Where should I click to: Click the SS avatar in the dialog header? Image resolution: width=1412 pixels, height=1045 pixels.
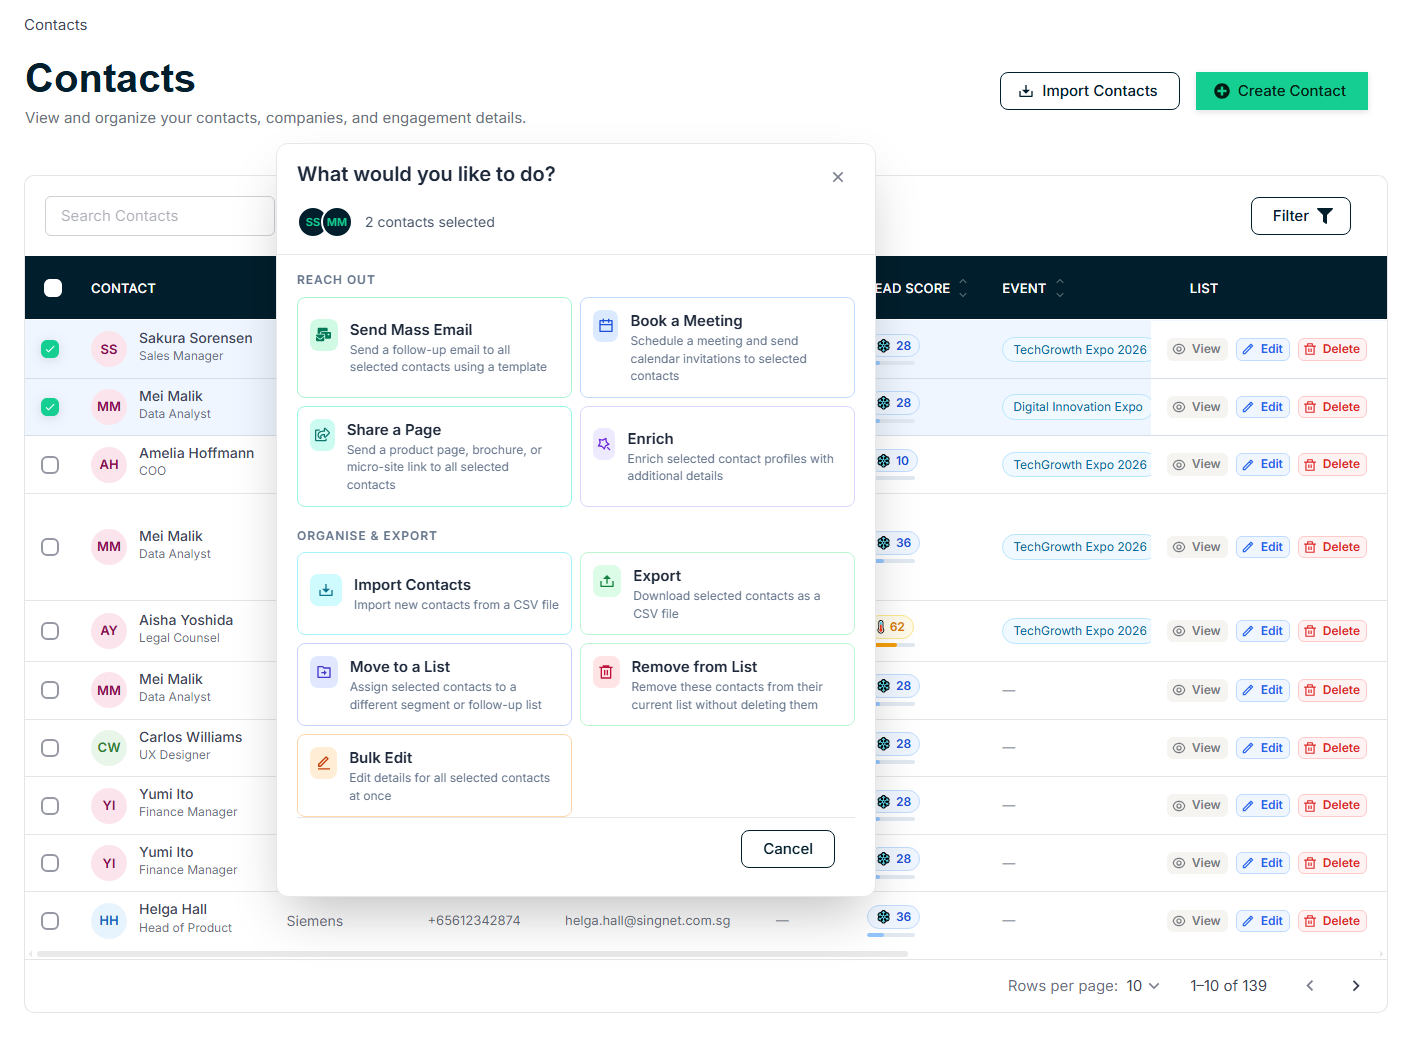click(x=312, y=222)
